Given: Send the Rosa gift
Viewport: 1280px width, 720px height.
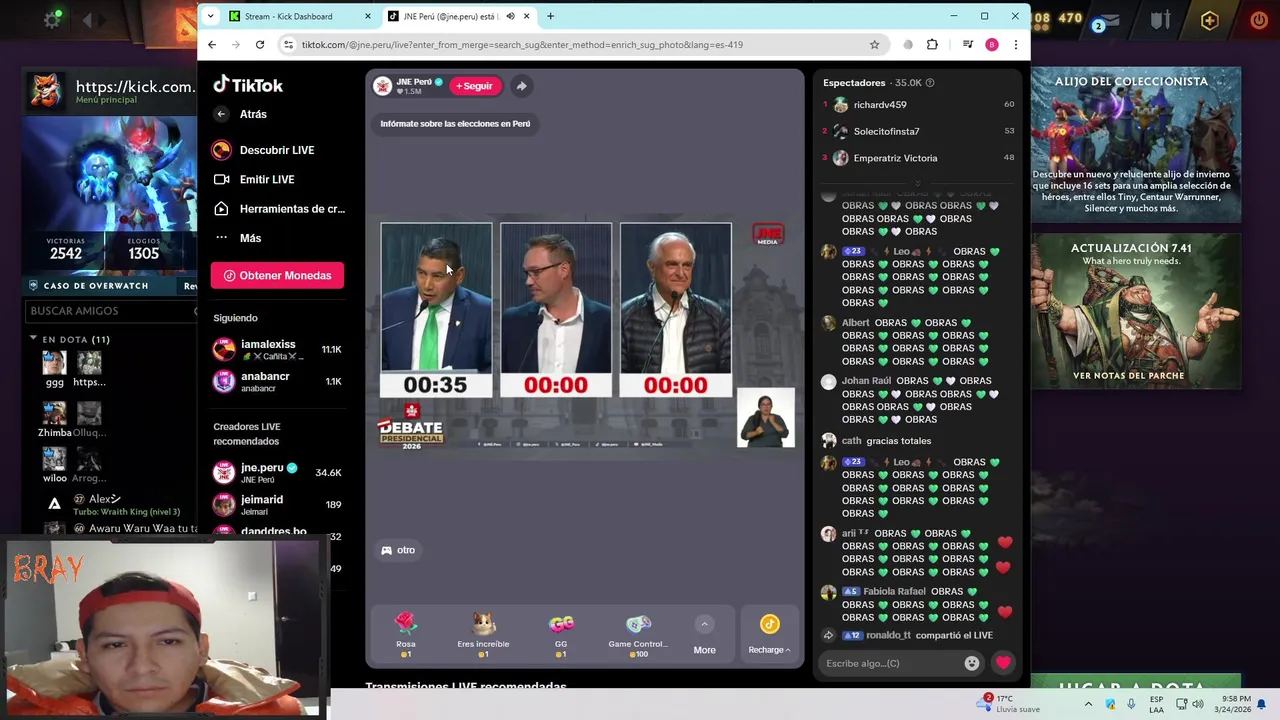Looking at the screenshot, I should click(x=405, y=634).
